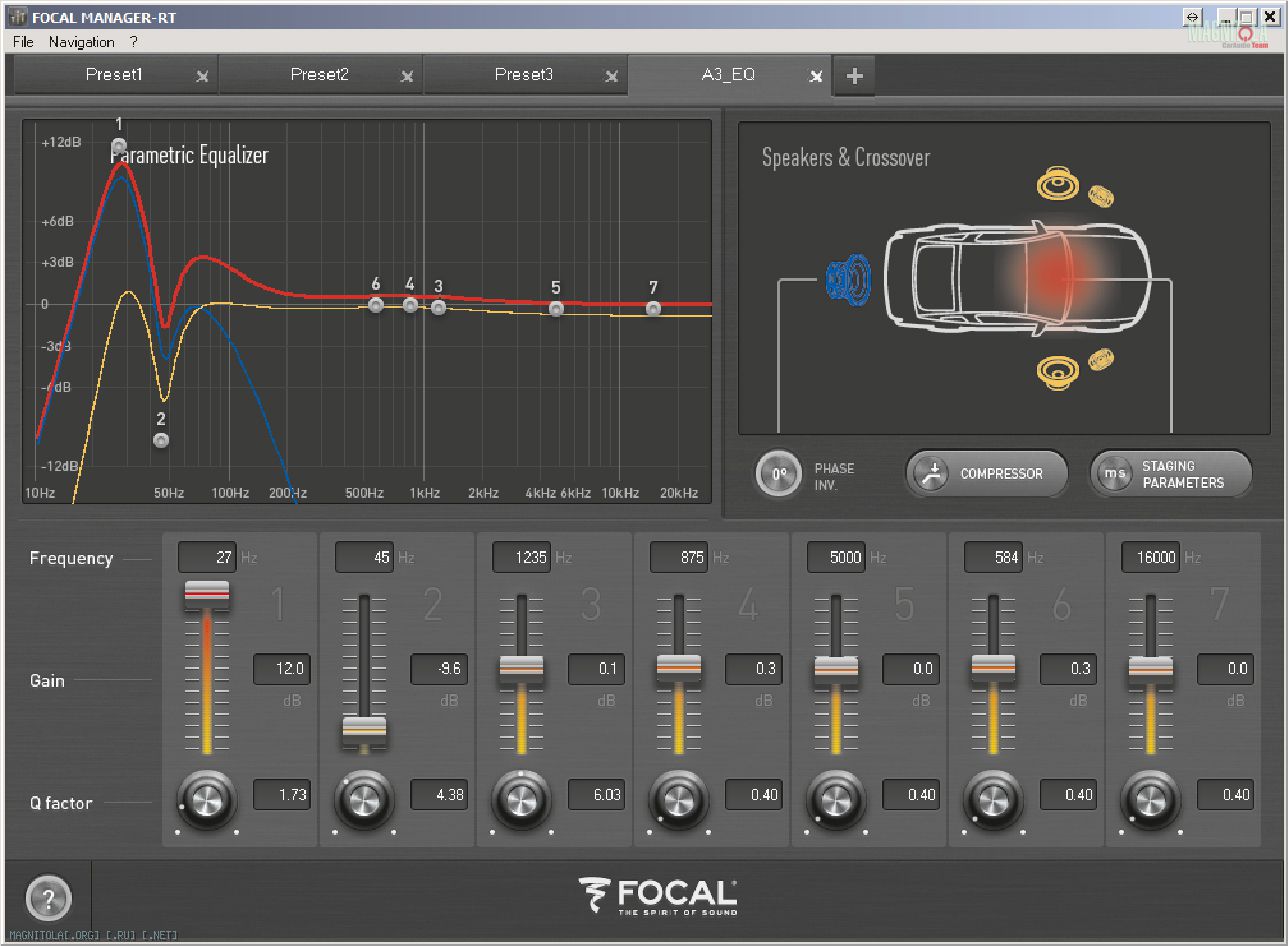The width and height of the screenshot is (1288, 946).
Task: Click band 7 Q factor knob
Action: point(1151,799)
